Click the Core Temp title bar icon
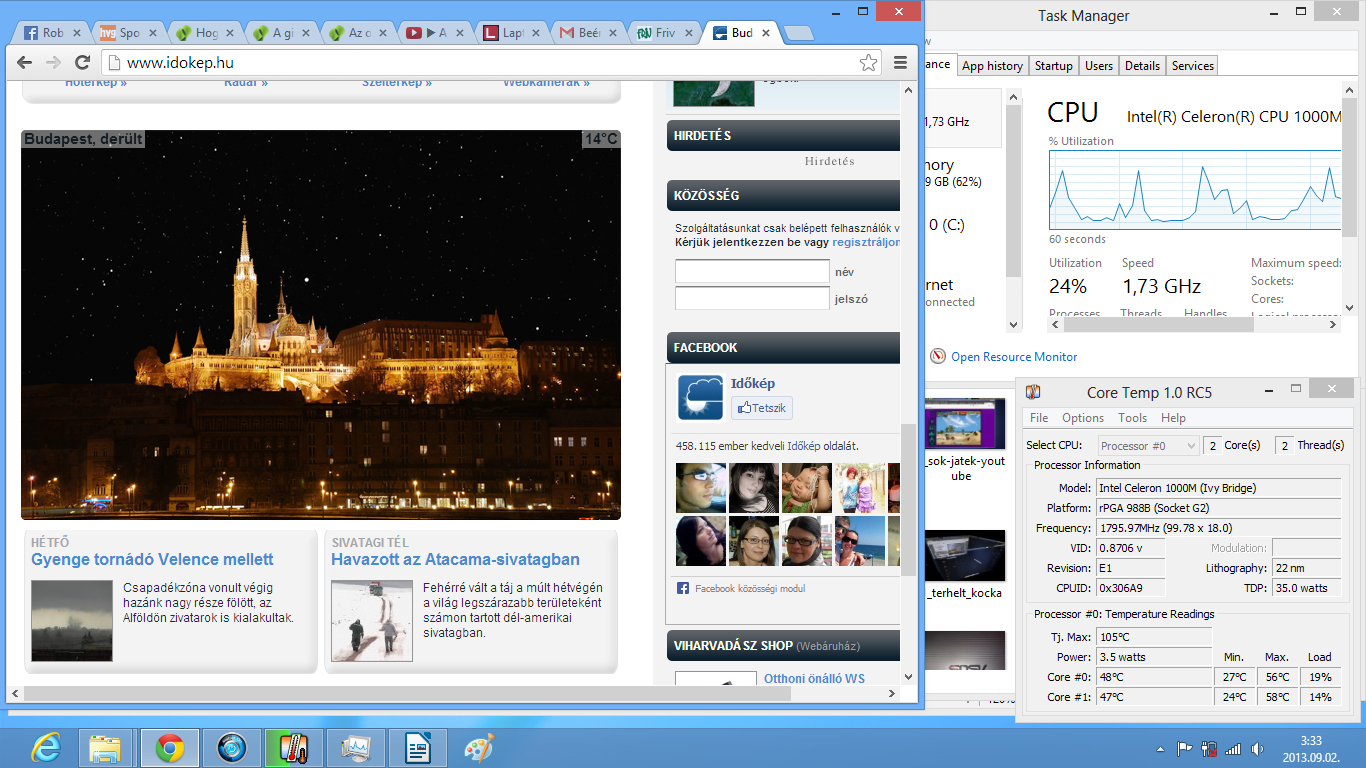Viewport: 1366px width, 768px height. point(1034,392)
